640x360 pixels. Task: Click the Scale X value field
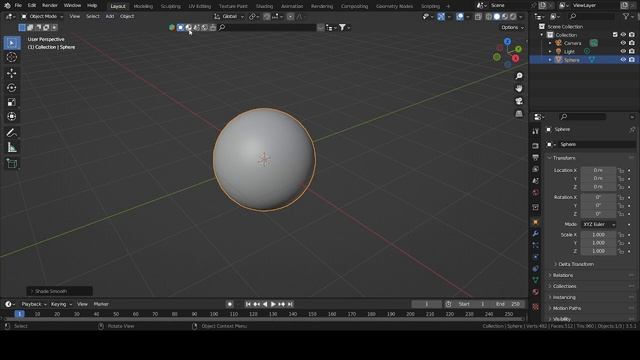point(598,235)
